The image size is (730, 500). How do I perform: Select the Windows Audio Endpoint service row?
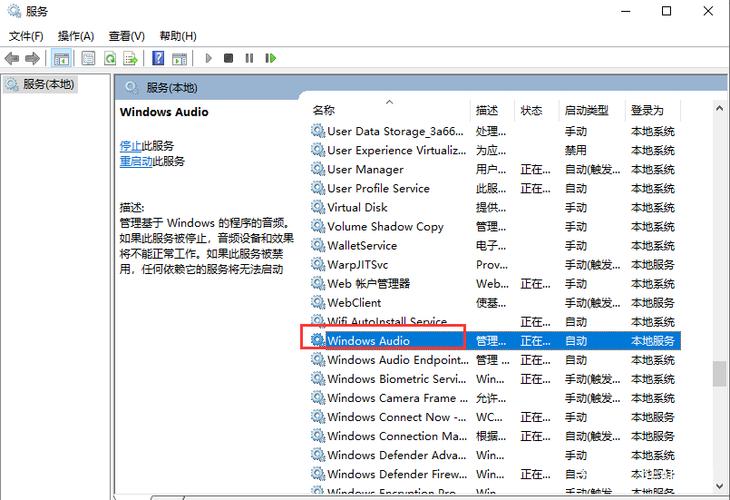(396, 360)
